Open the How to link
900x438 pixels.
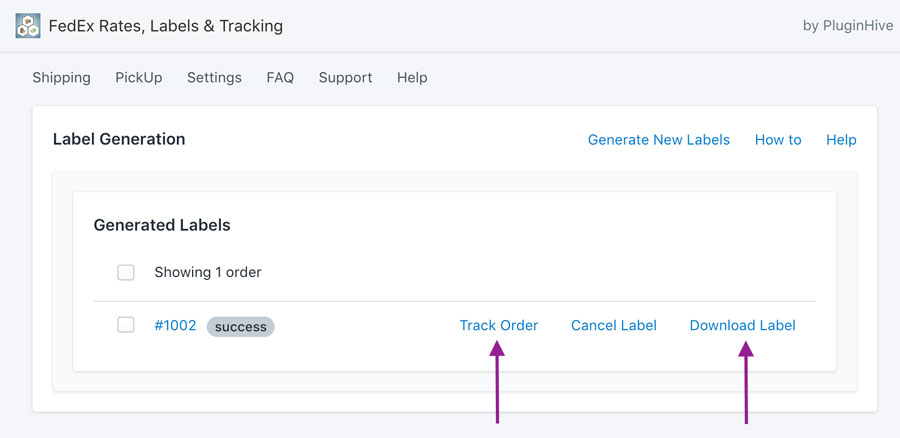(778, 139)
